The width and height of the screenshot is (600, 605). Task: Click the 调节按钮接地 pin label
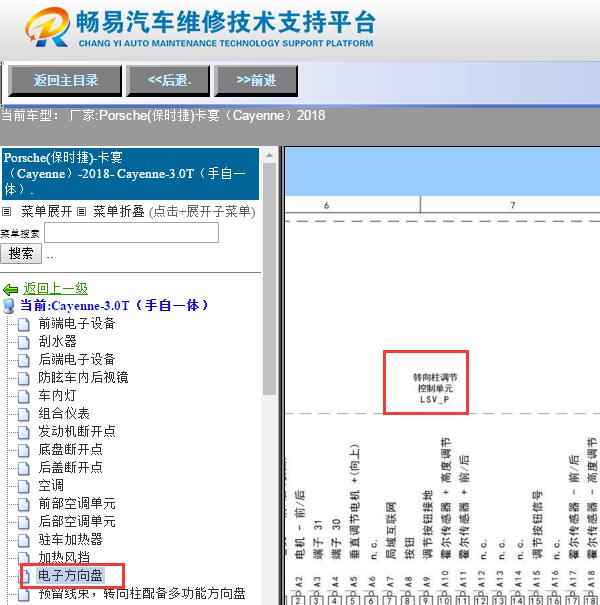point(427,525)
